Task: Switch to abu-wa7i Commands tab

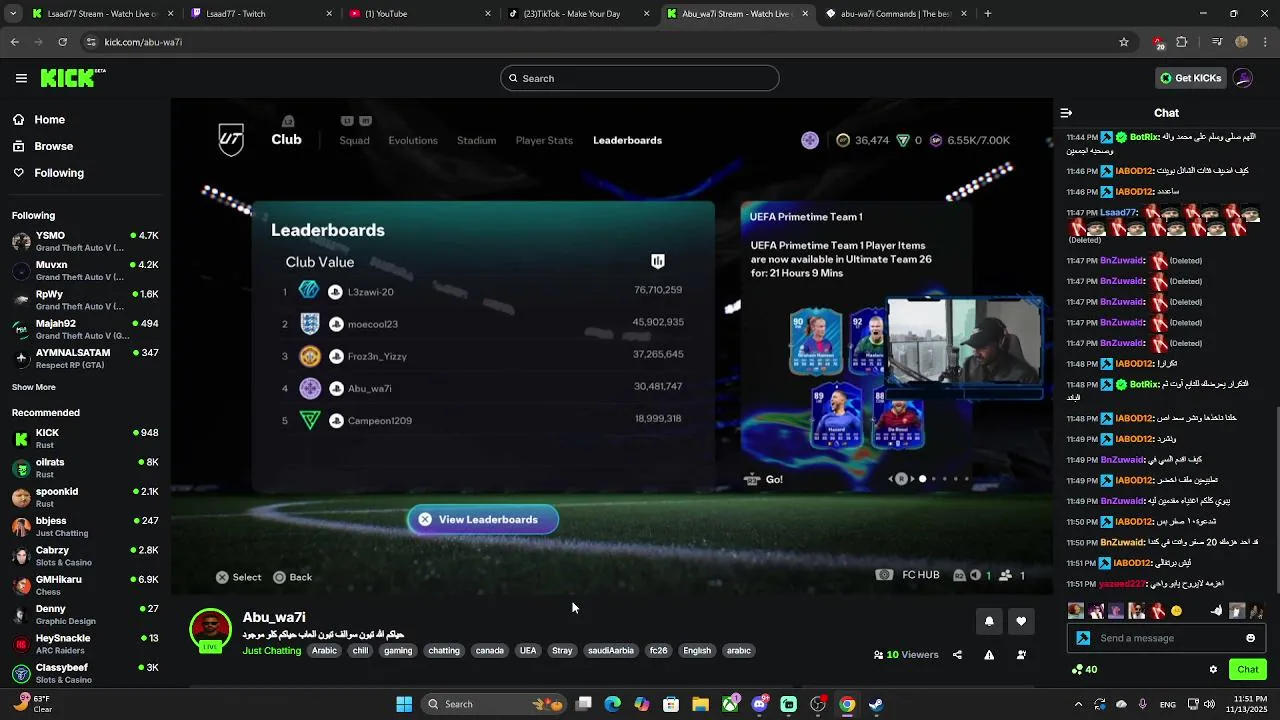Action: click(x=896, y=14)
